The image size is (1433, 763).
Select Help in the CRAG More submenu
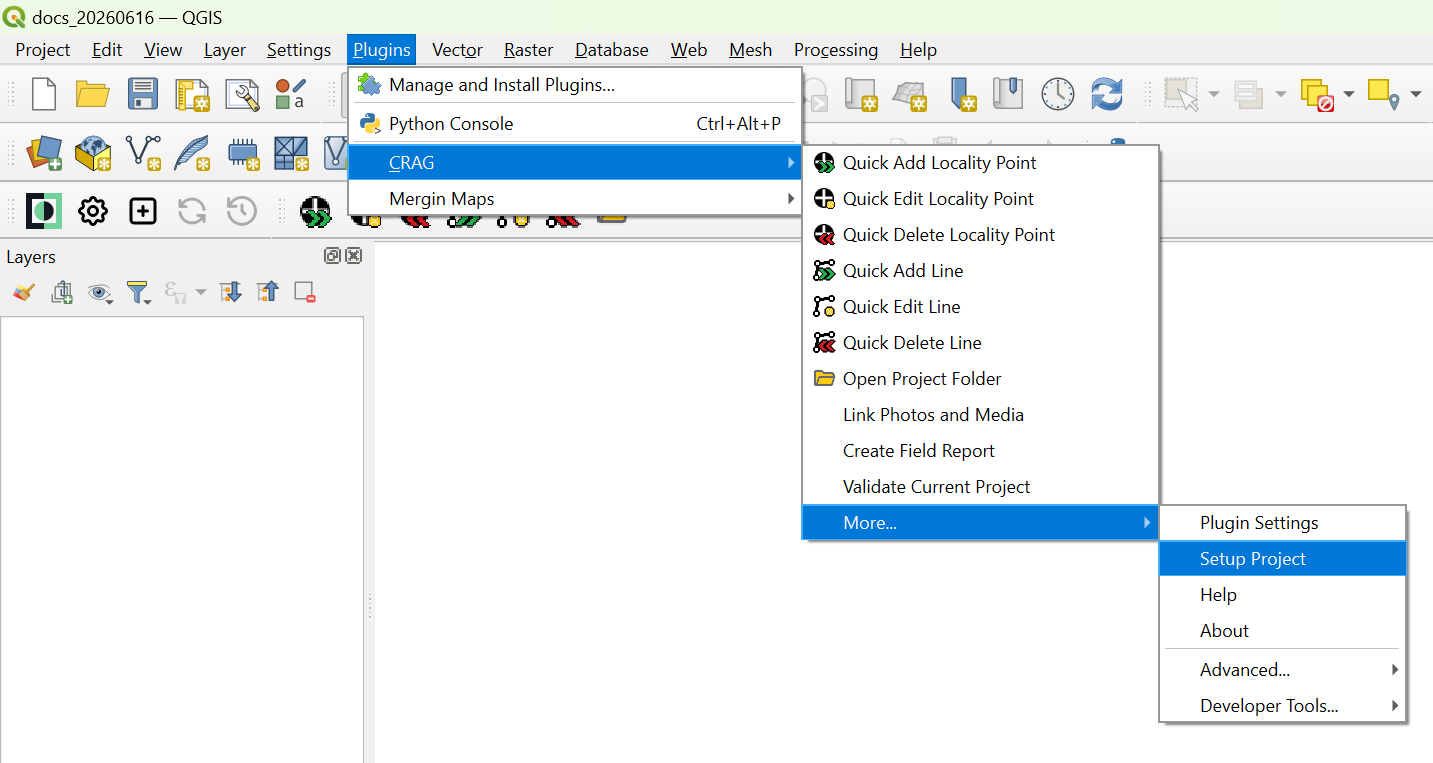(1283, 595)
